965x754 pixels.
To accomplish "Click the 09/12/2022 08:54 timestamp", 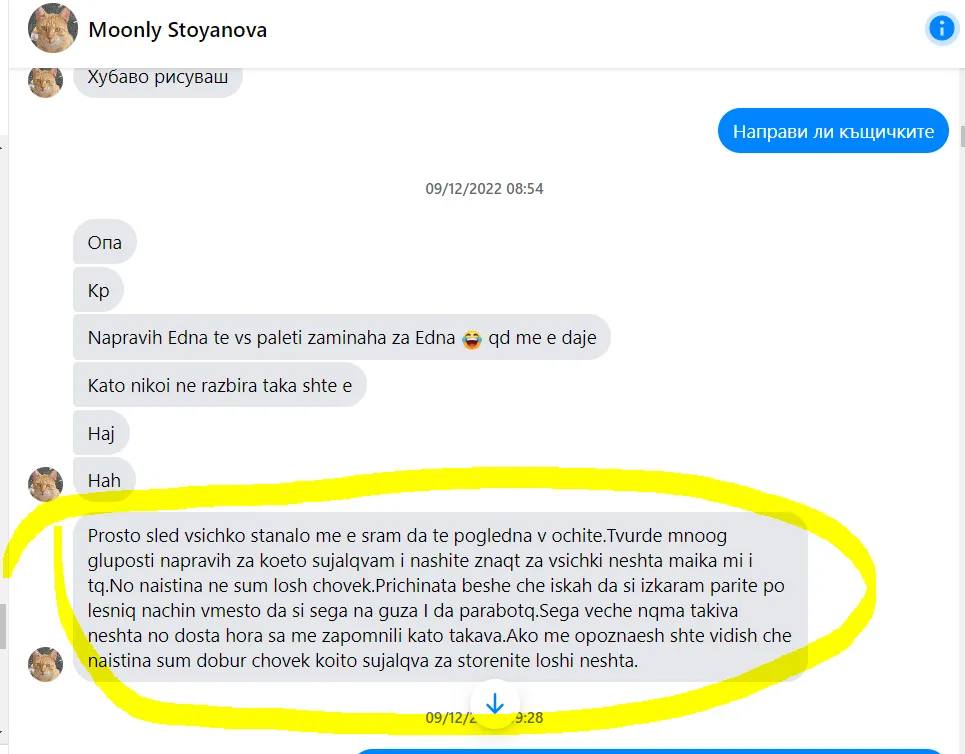I will pos(484,188).
